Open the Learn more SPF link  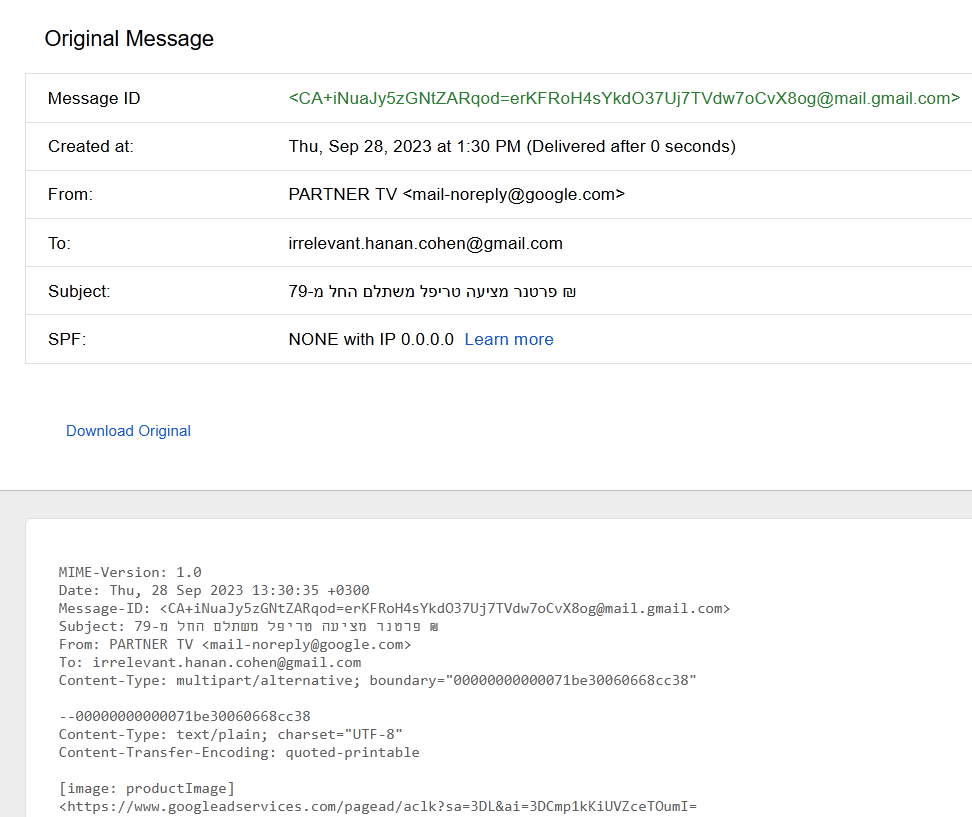[x=509, y=340]
